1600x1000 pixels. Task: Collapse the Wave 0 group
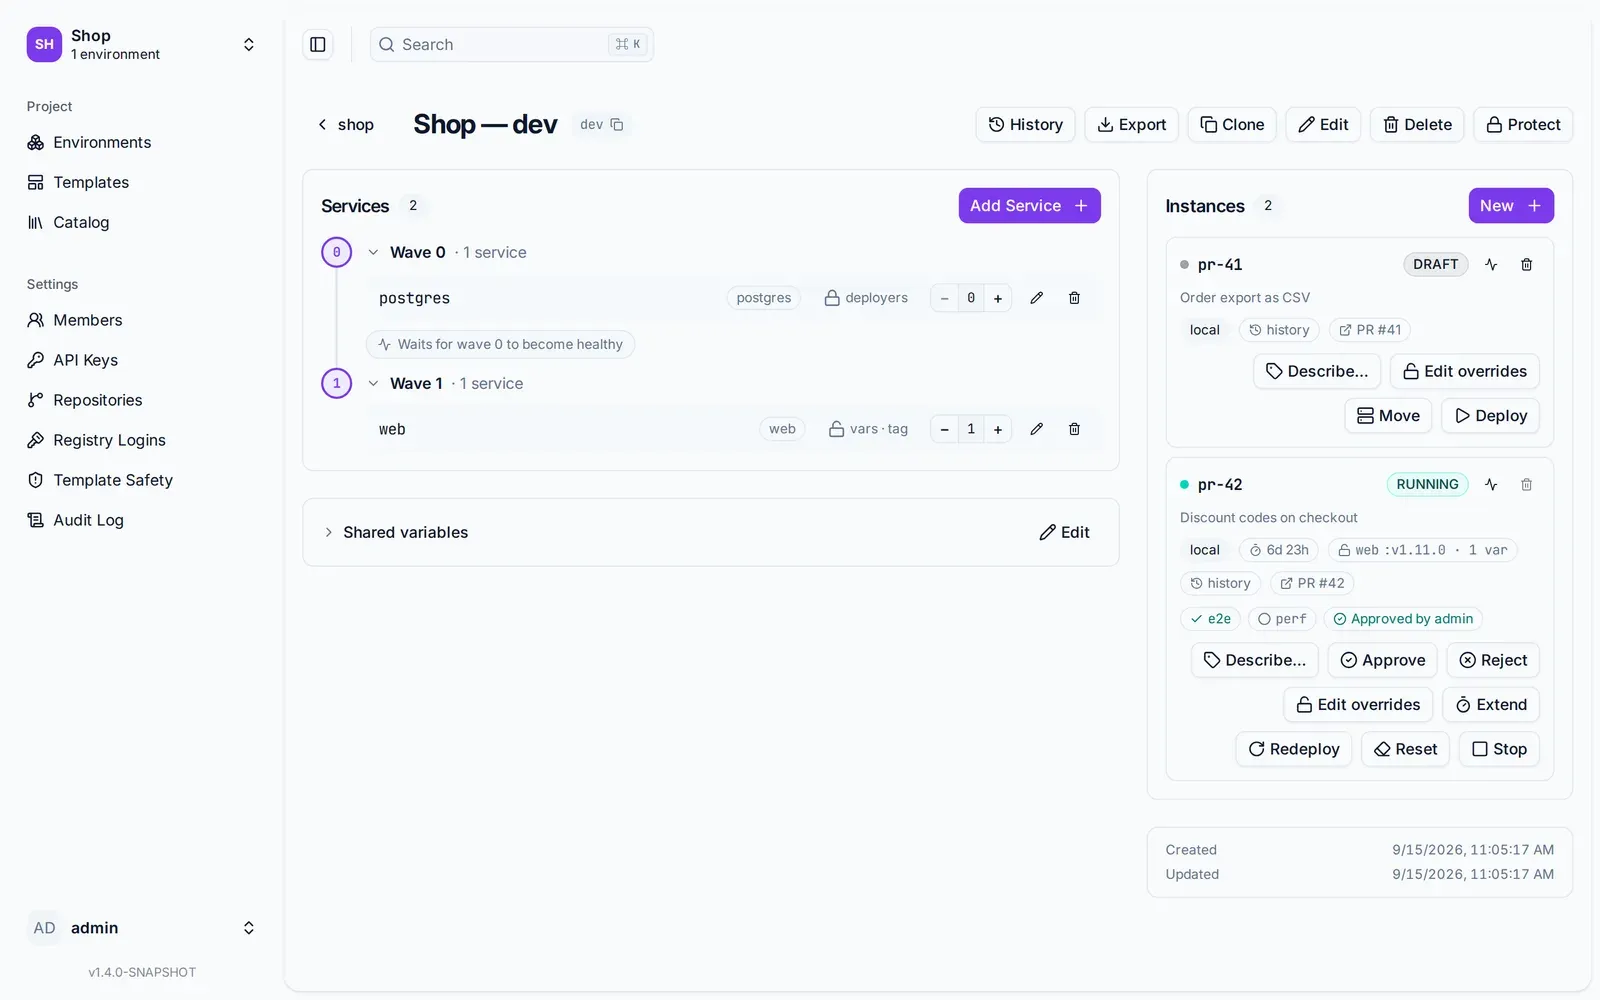pyautogui.click(x=373, y=252)
